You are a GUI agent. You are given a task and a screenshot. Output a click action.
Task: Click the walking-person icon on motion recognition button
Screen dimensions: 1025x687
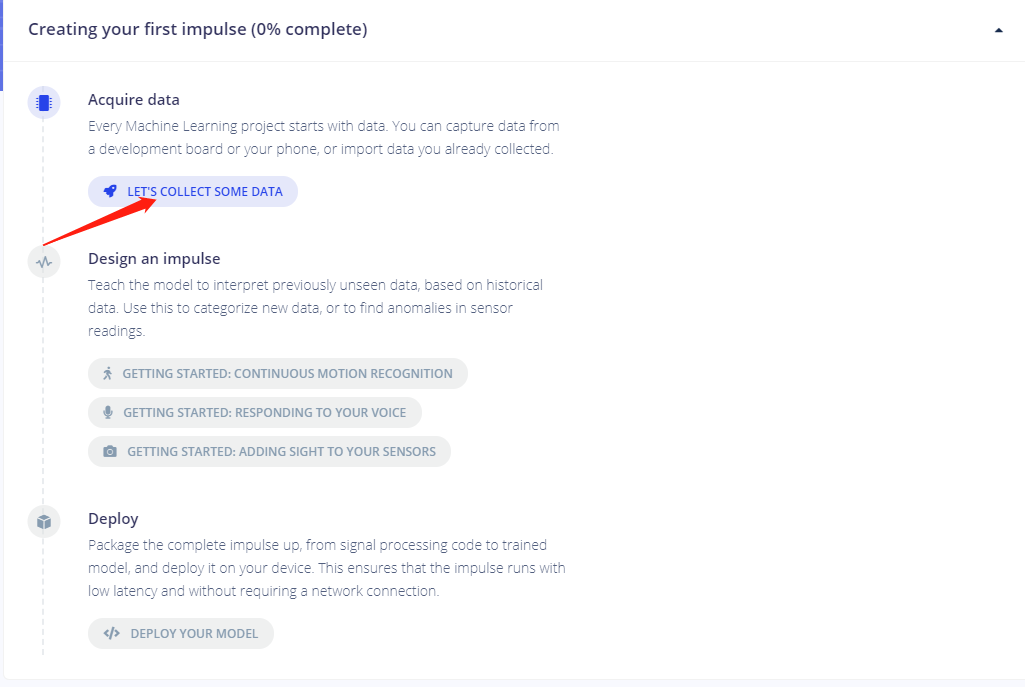point(112,373)
